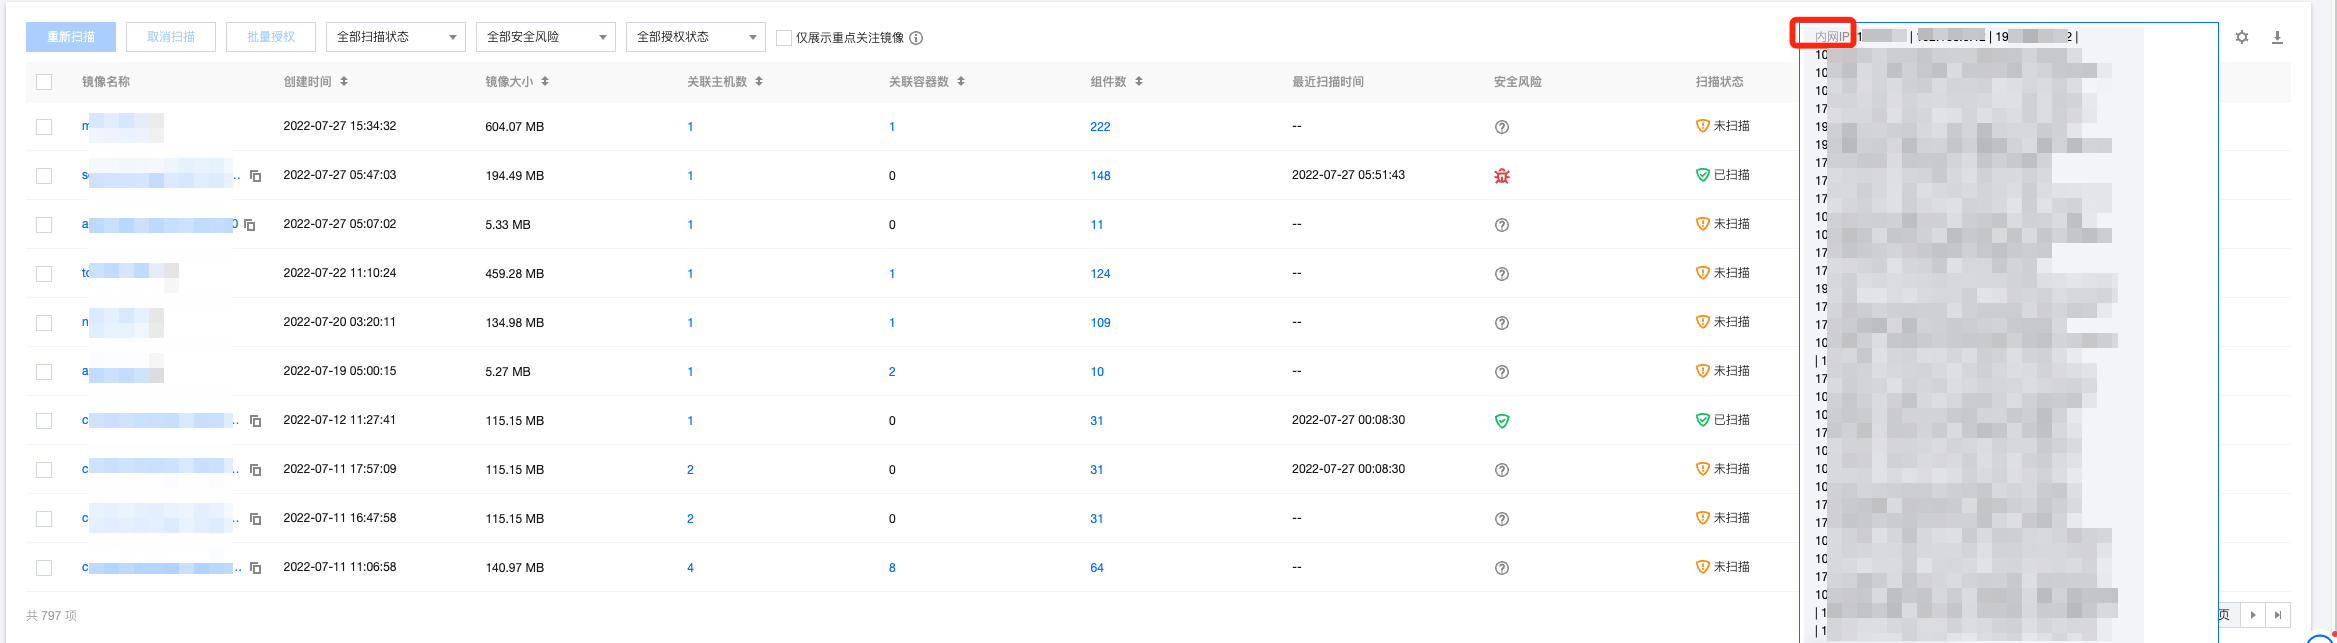The width and height of the screenshot is (2337, 643).
Task: Sort the table by 镜像大小
Action: click(545, 82)
